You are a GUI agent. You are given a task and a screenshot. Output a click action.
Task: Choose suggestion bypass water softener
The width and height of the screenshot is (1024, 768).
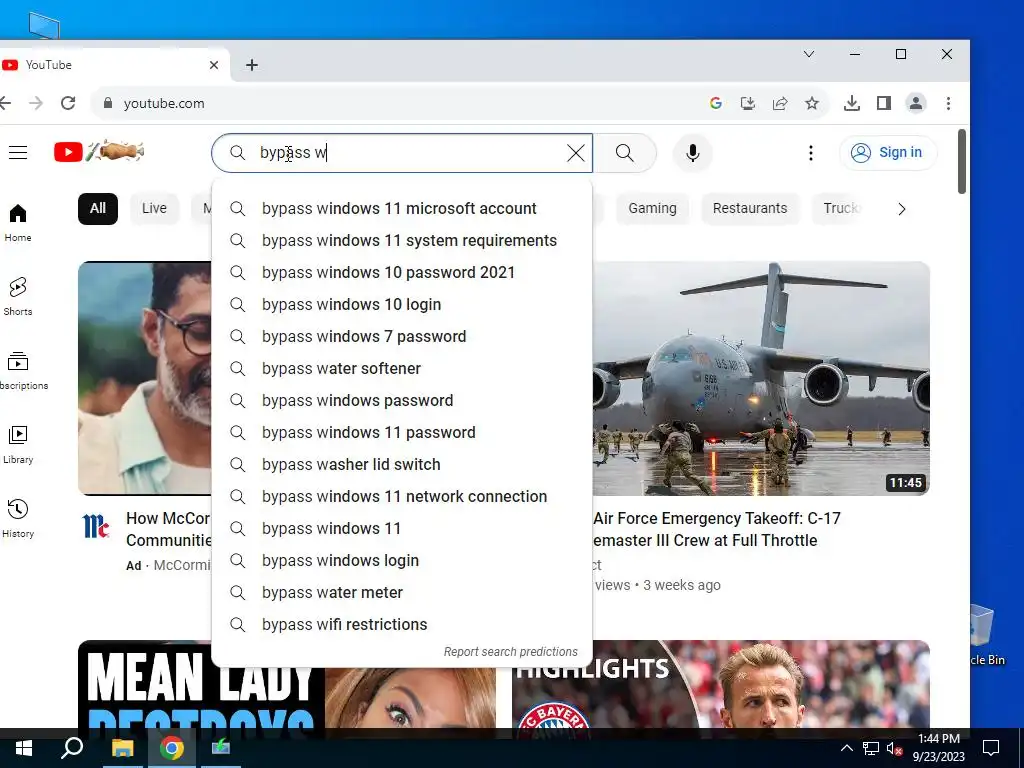pos(402,368)
